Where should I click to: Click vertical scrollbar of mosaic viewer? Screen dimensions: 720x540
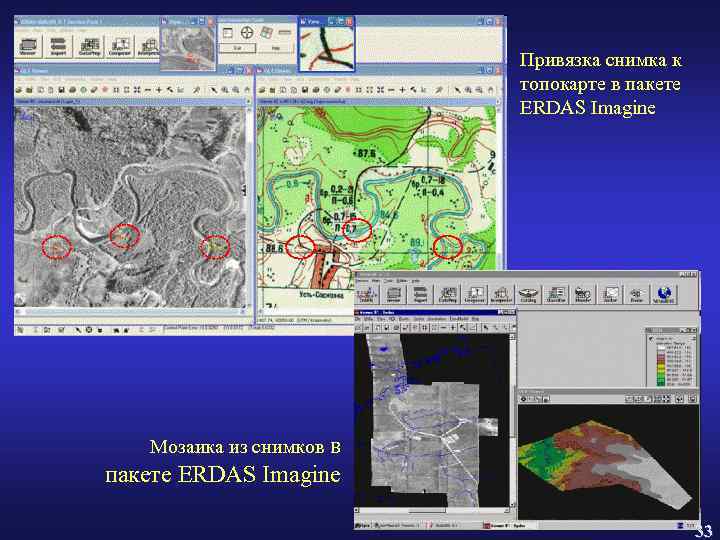tap(513, 421)
